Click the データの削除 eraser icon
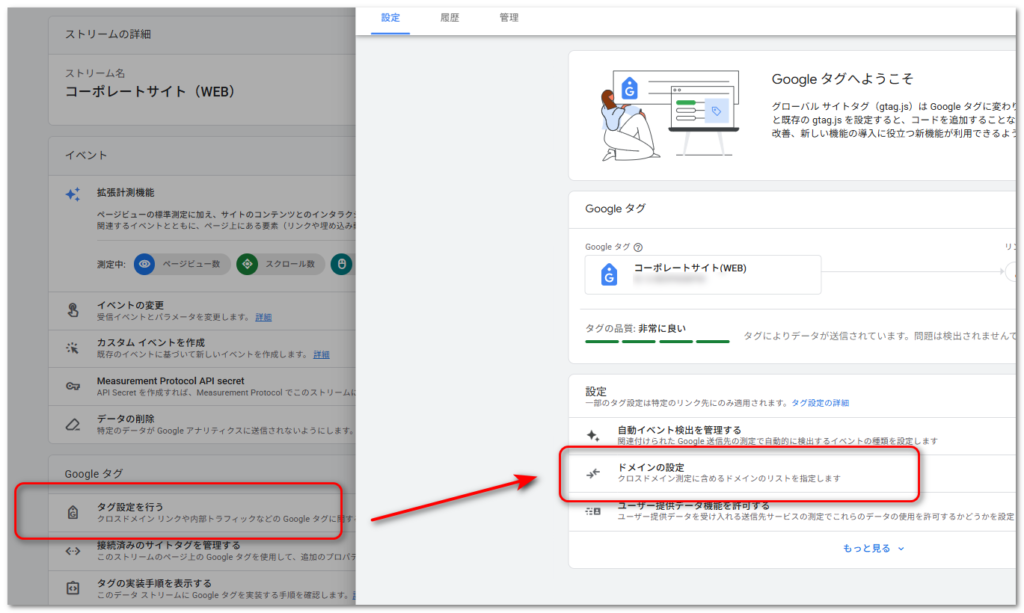 (x=72, y=424)
